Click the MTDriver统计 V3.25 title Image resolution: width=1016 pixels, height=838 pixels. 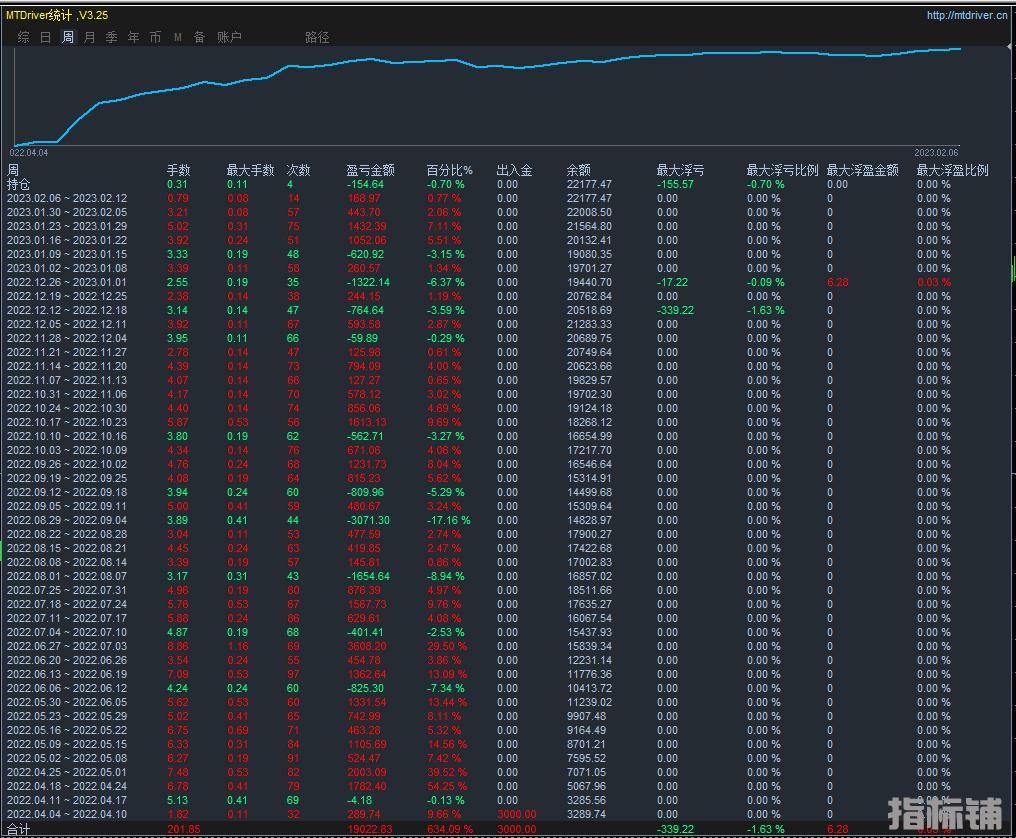point(57,15)
